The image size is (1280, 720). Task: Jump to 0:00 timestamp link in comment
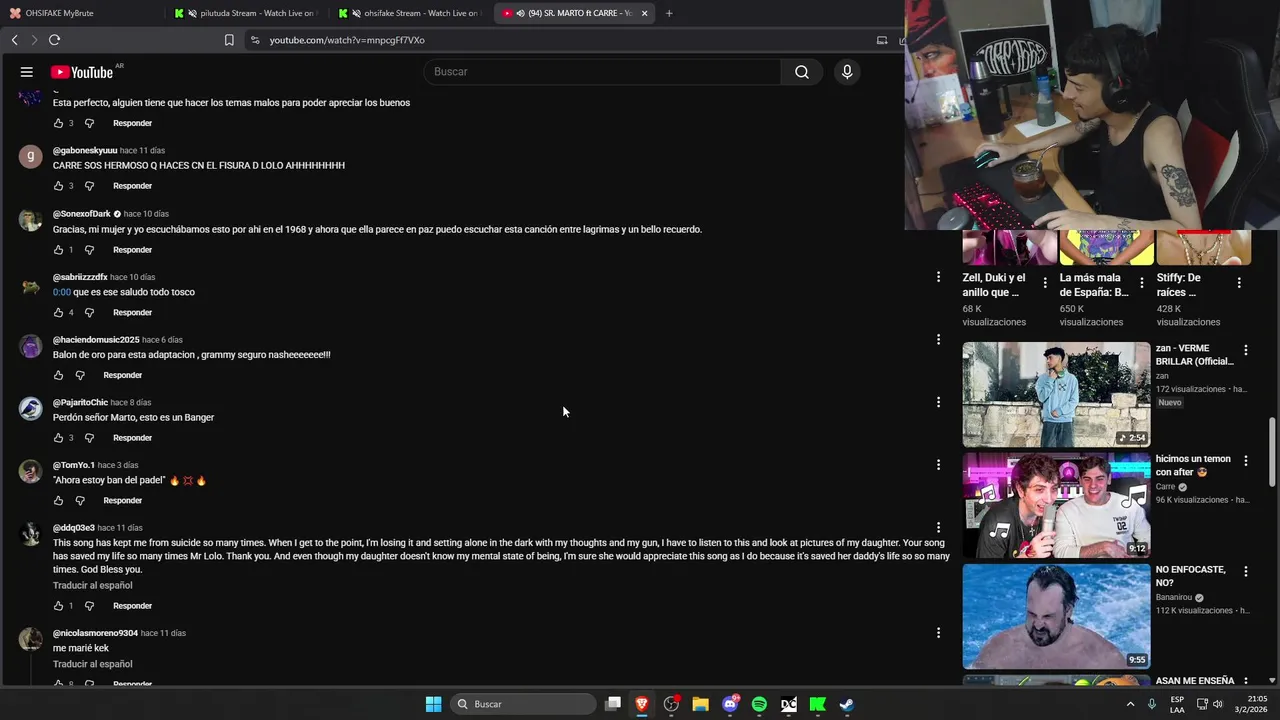[62, 292]
